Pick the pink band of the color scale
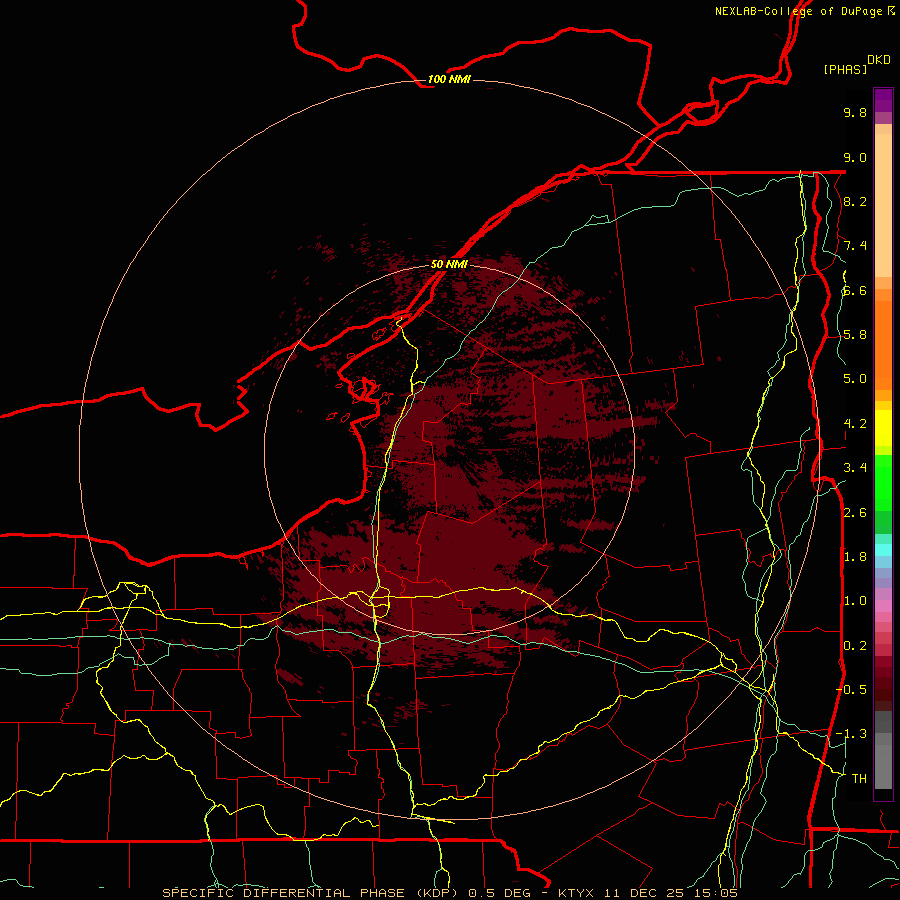 [x=883, y=606]
